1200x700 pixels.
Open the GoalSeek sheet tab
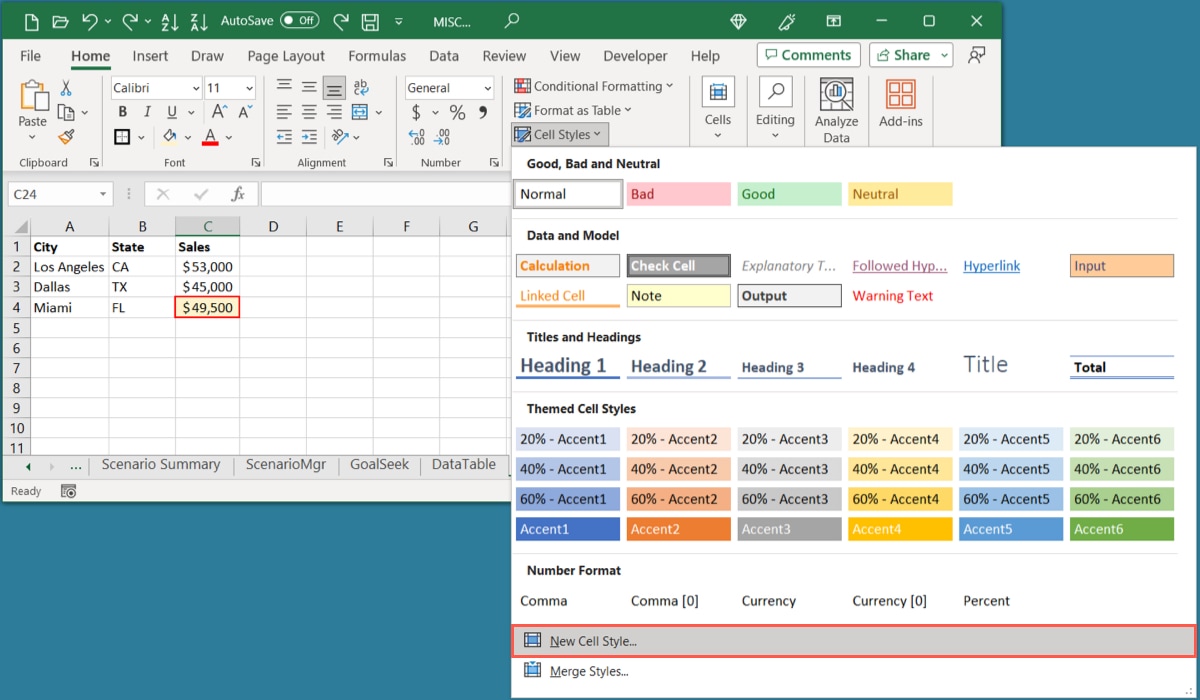(379, 464)
